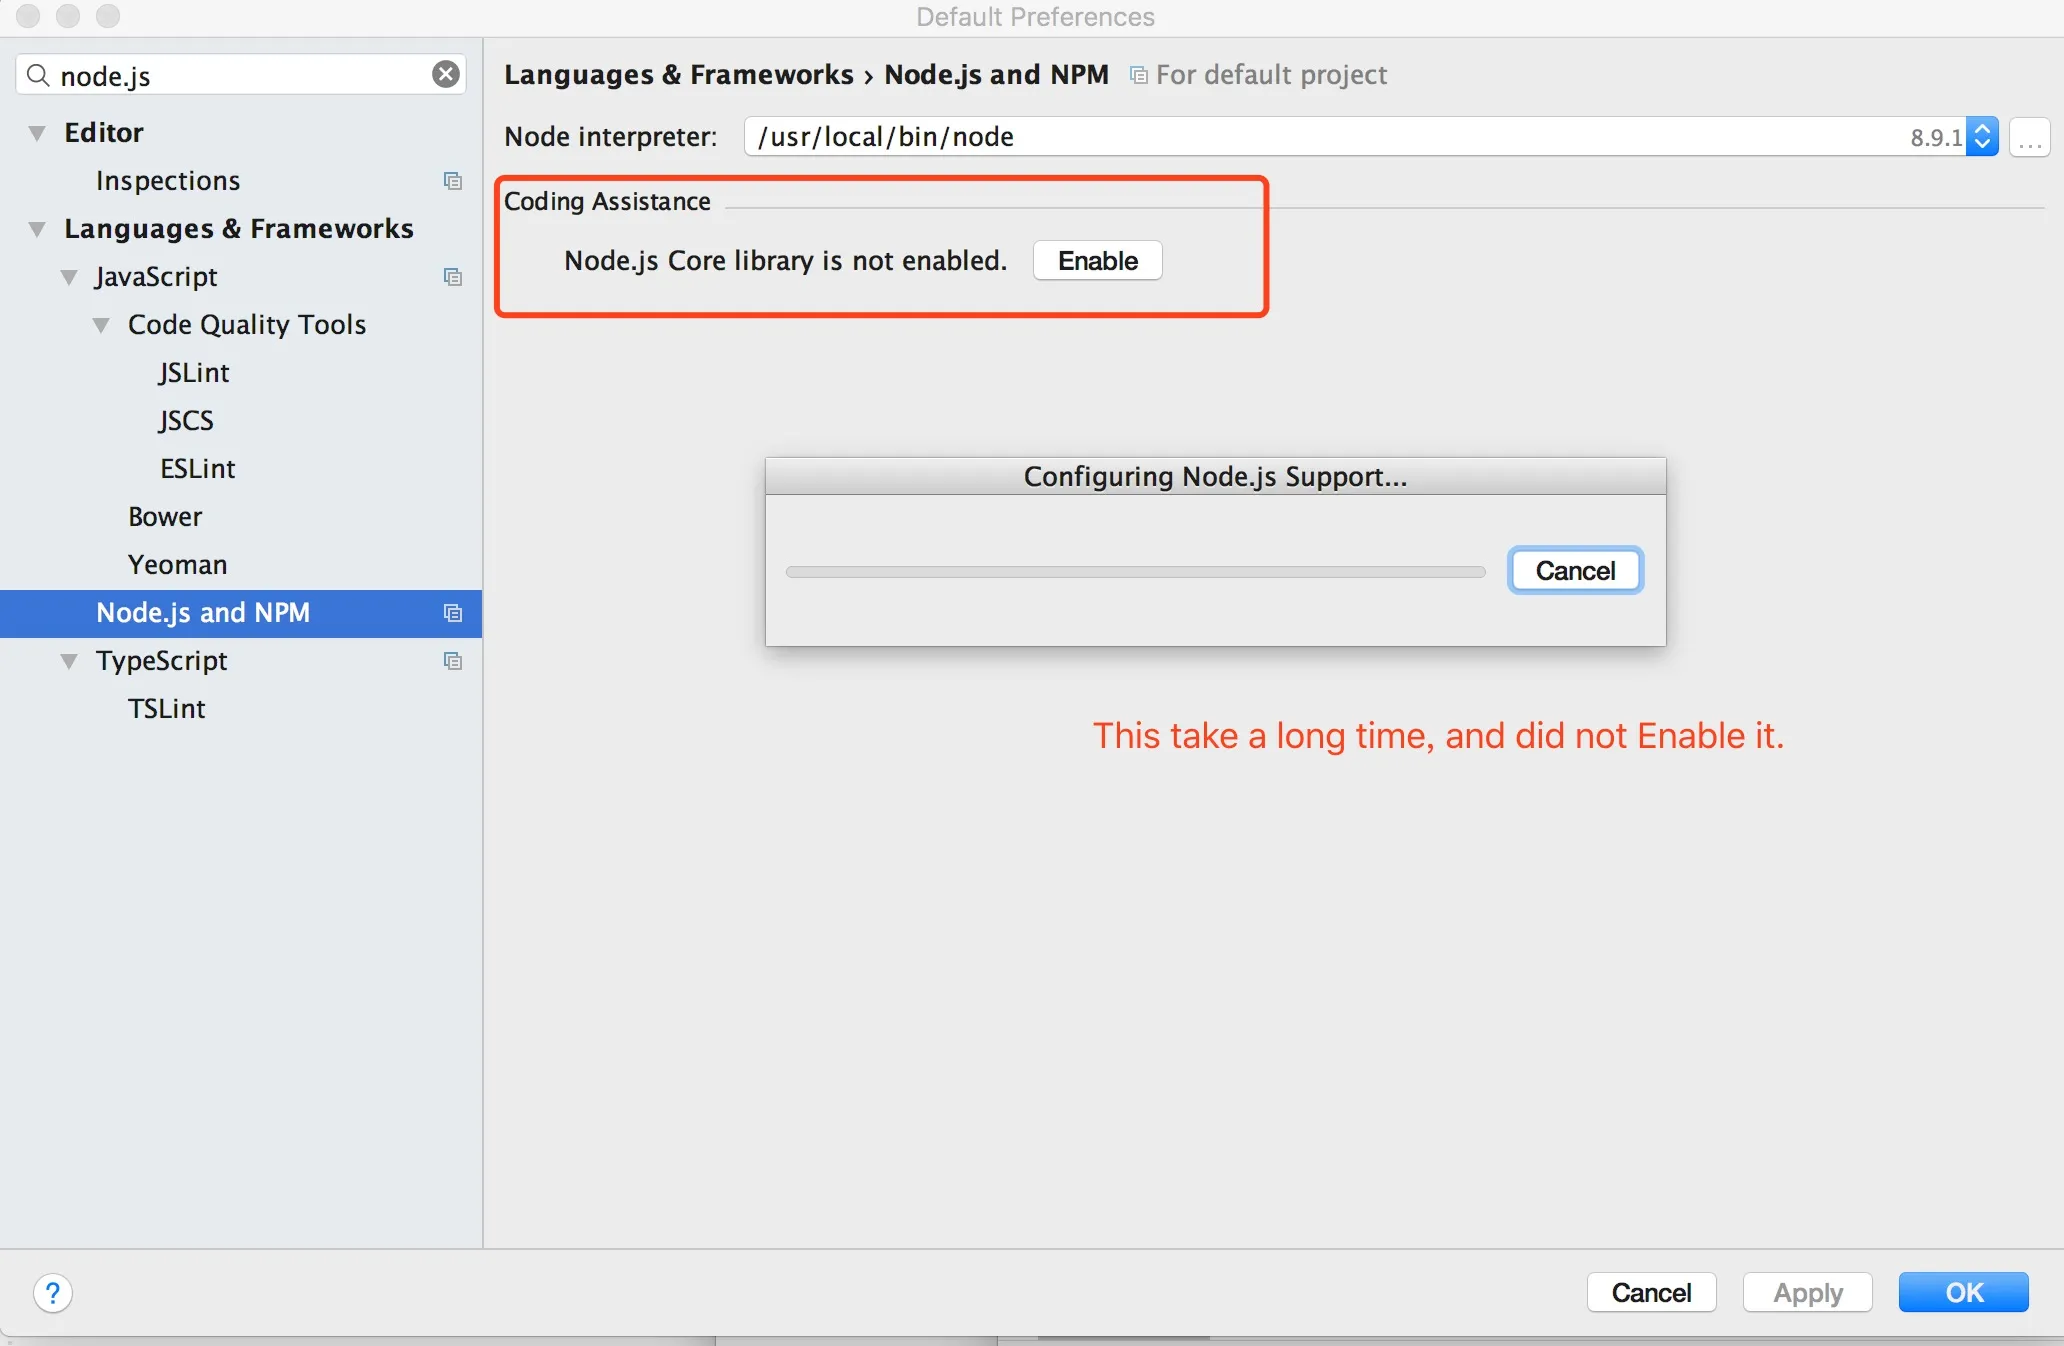The width and height of the screenshot is (2064, 1346).
Task: Cancel the Configuring Node.js Support dialog
Action: click(x=1575, y=571)
